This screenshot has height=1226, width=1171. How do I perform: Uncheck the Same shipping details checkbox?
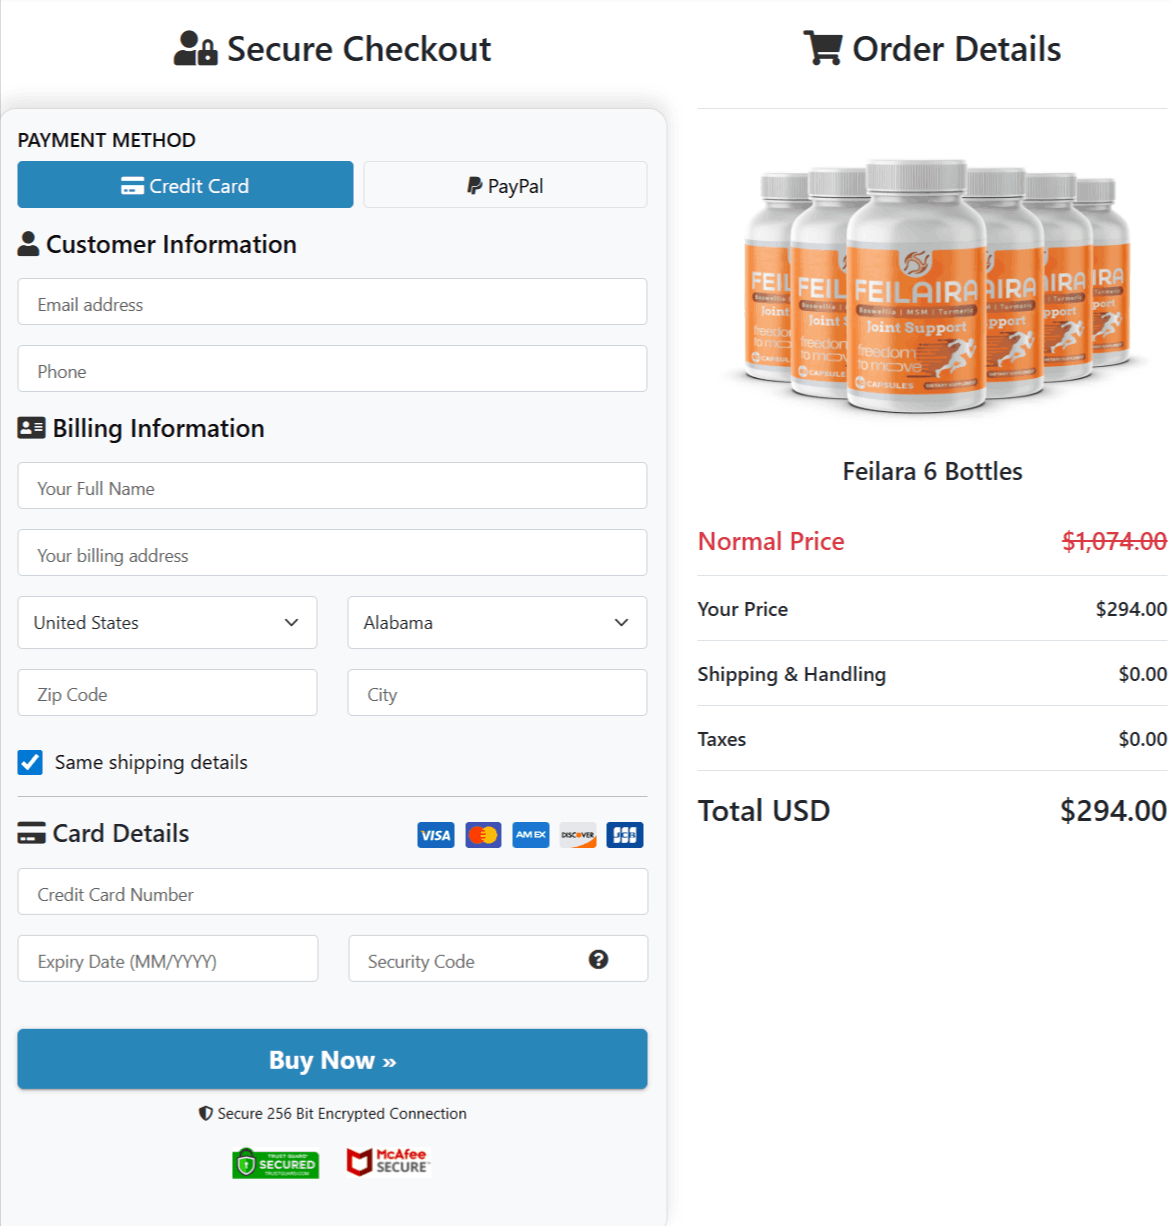tap(30, 762)
